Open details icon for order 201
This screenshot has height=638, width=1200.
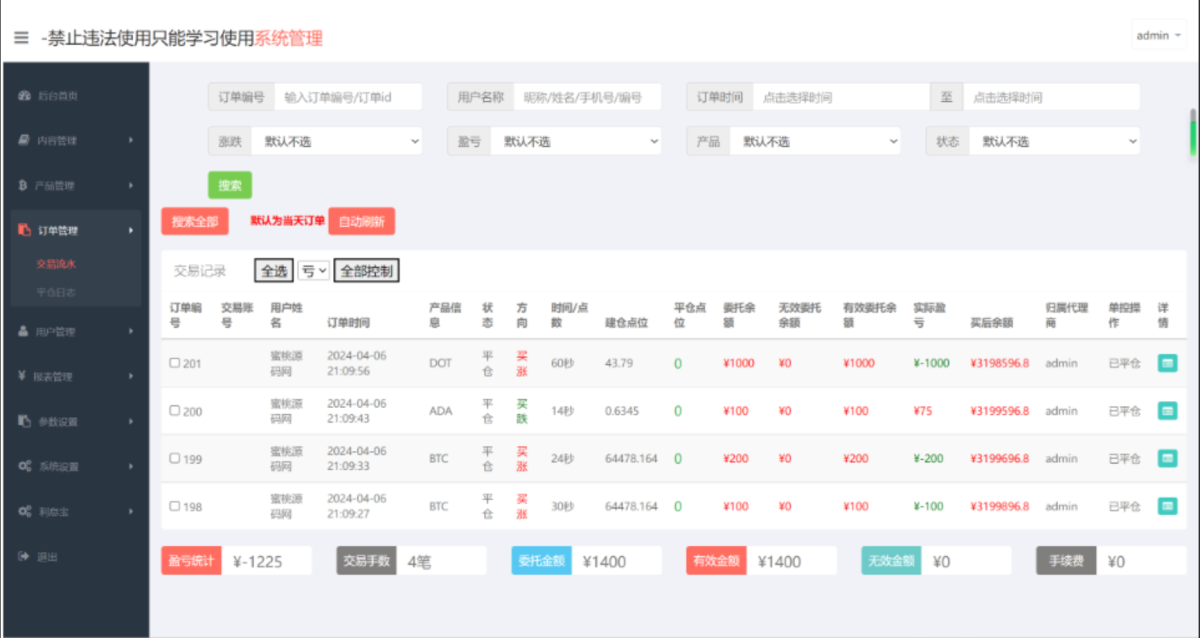click(1167, 363)
